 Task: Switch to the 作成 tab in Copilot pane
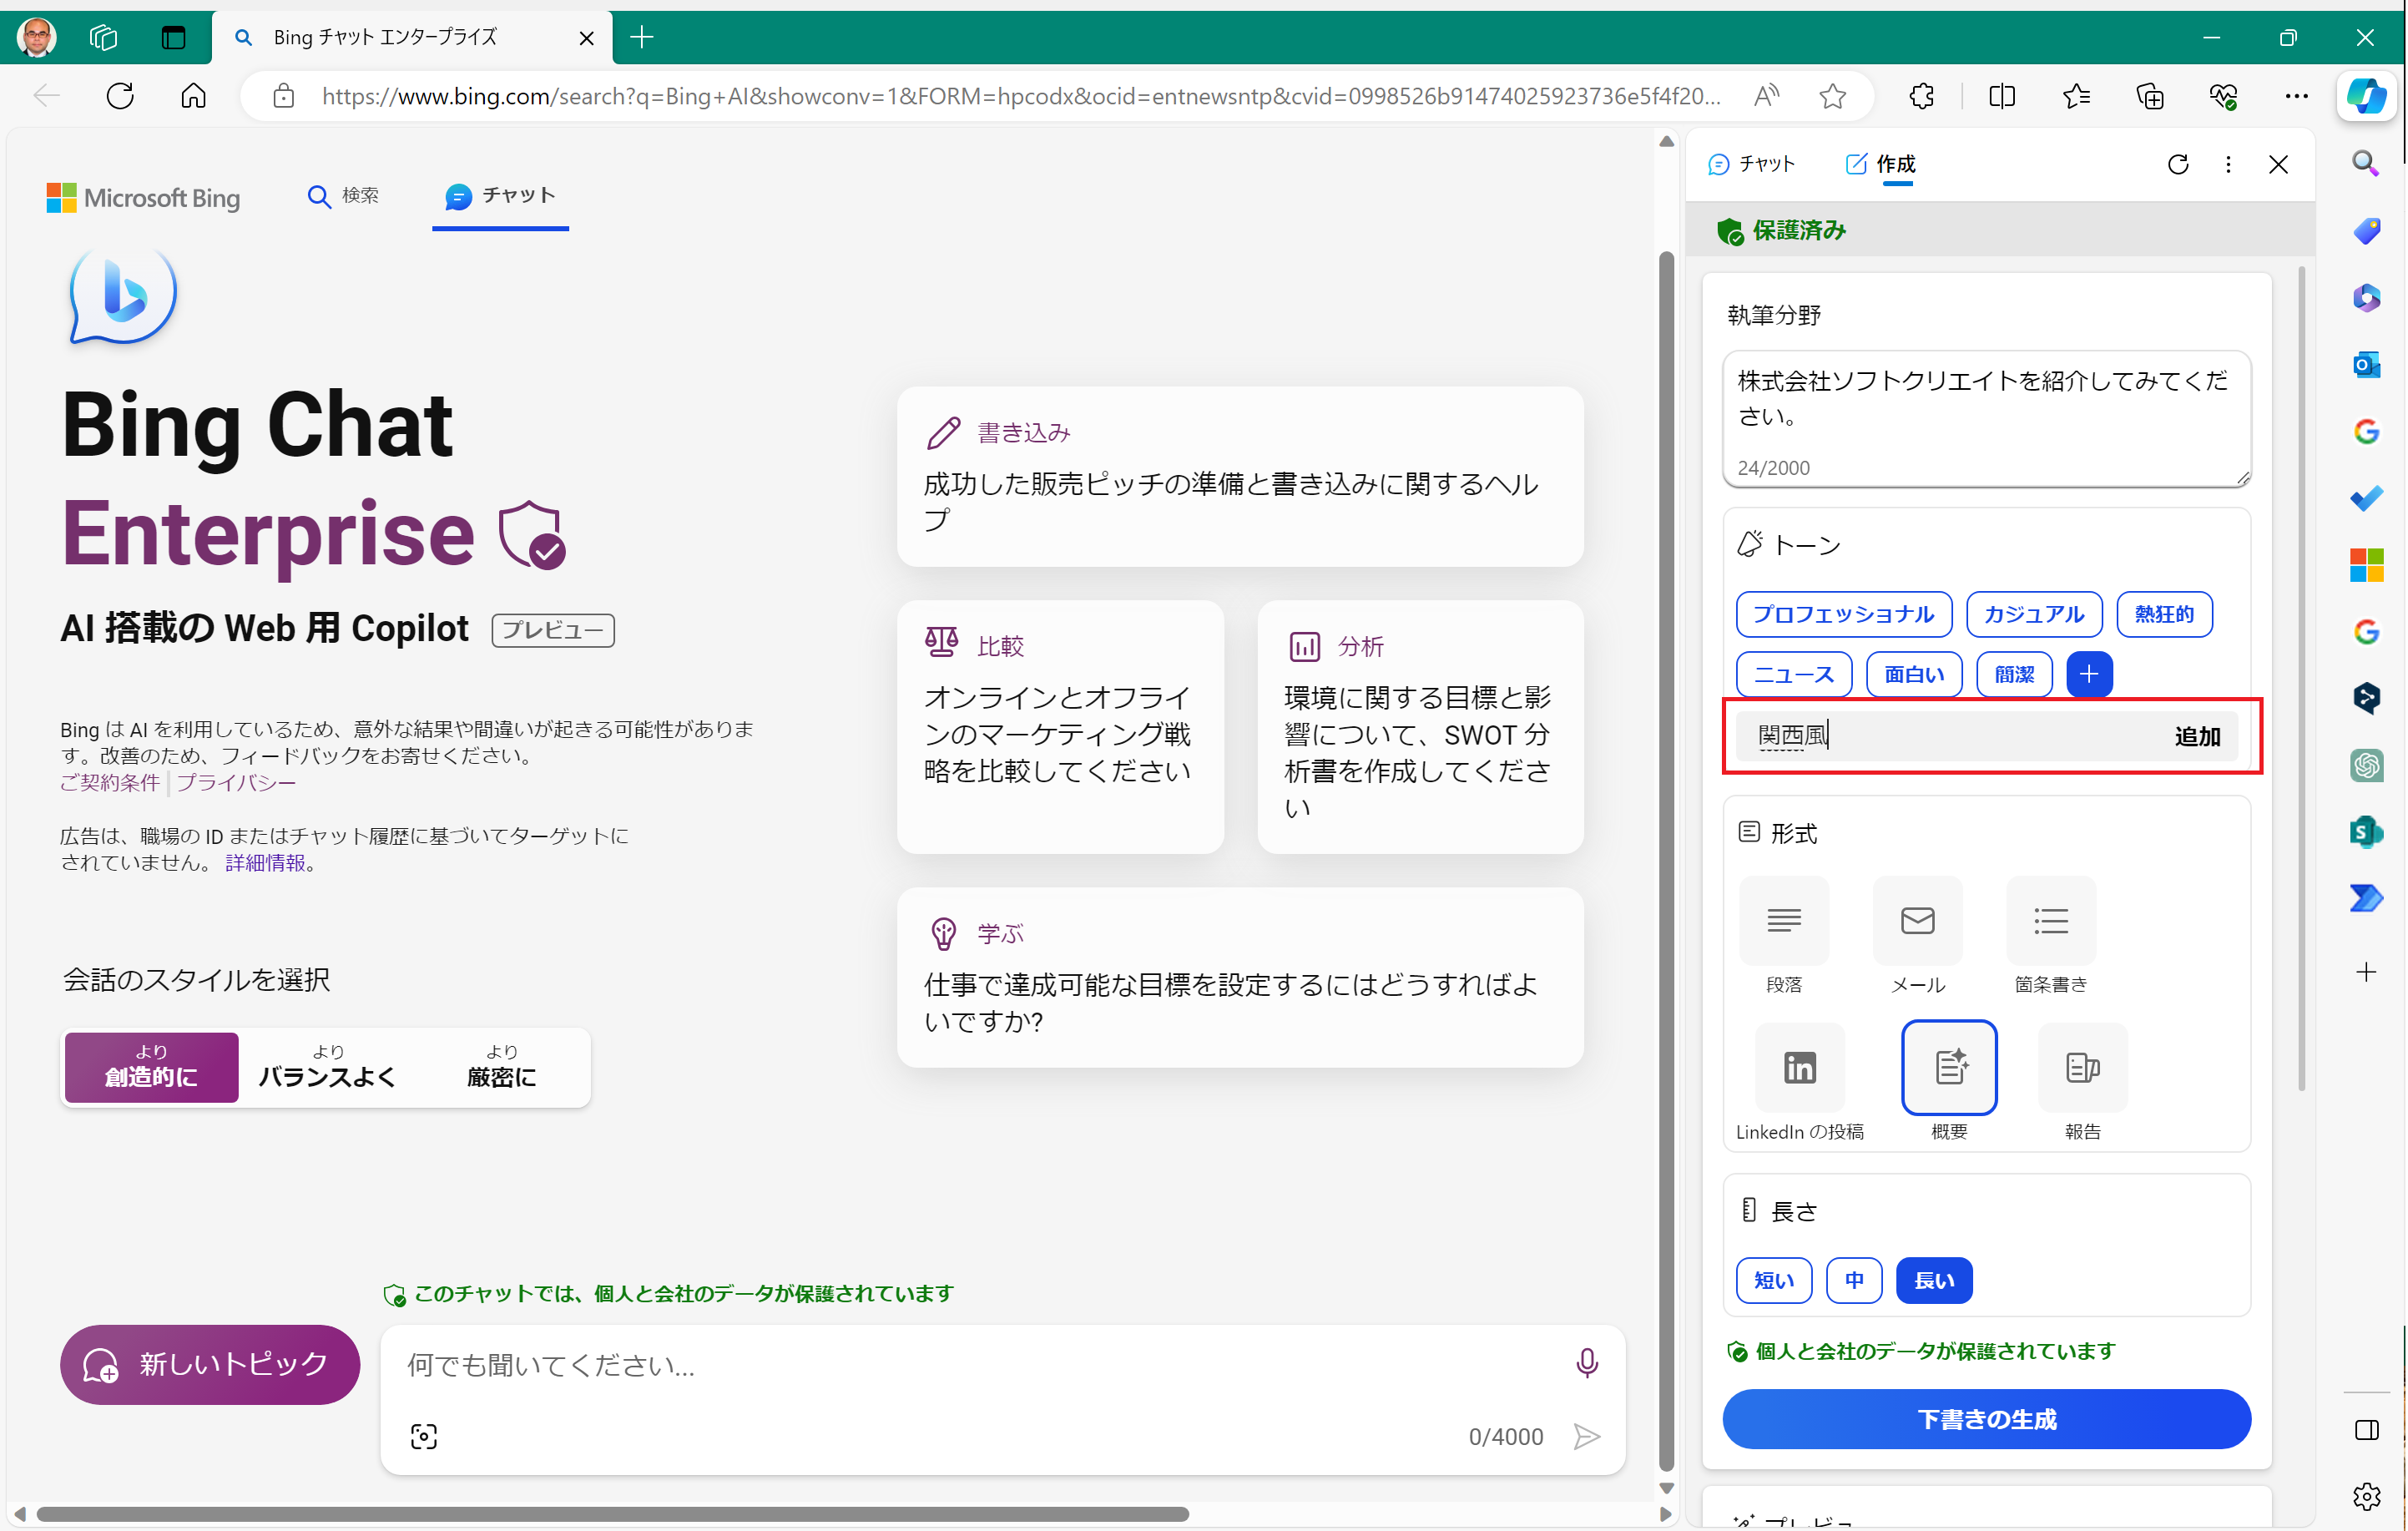(1881, 164)
